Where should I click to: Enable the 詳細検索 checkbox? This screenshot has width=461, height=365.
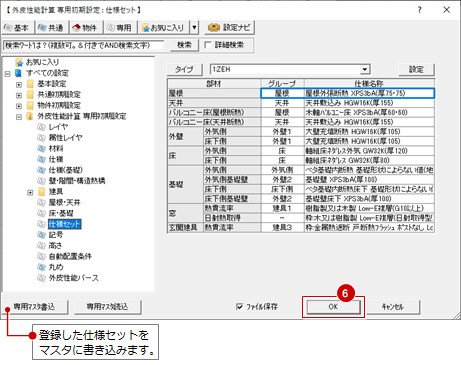208,45
